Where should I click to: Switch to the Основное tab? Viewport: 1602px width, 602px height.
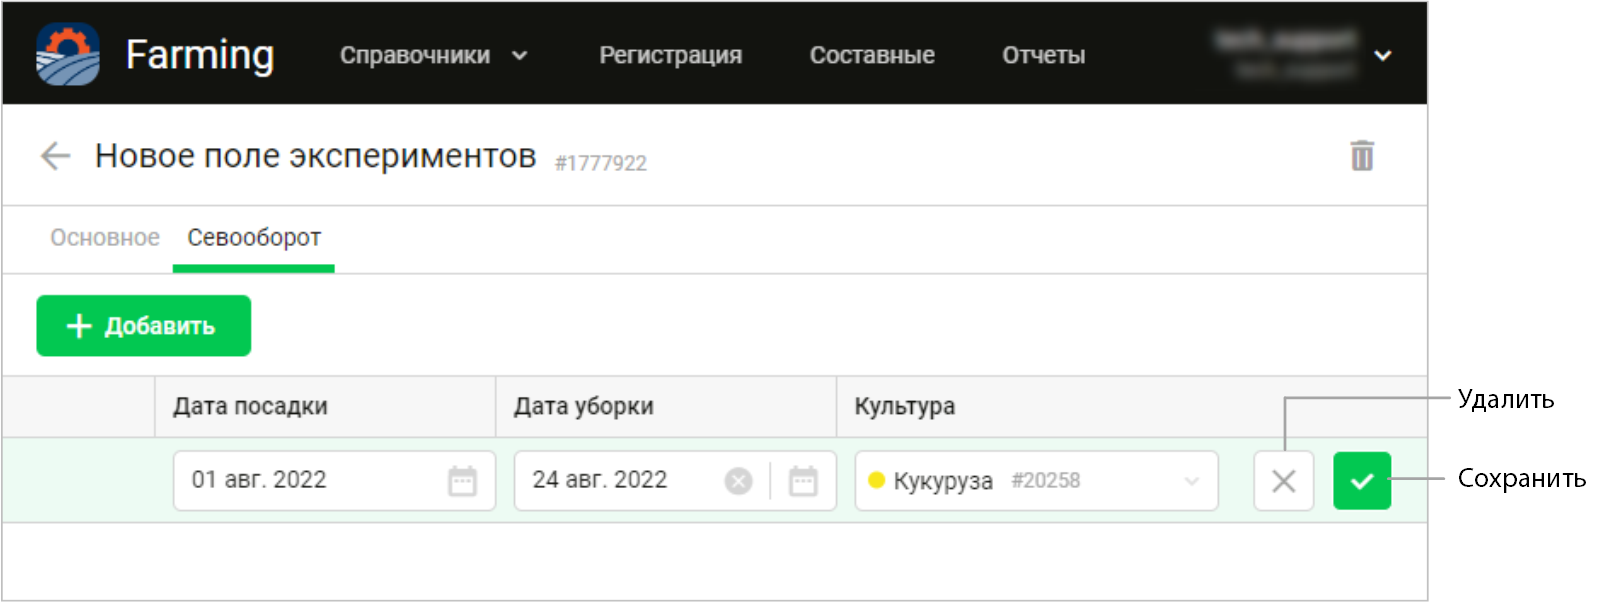click(x=105, y=238)
